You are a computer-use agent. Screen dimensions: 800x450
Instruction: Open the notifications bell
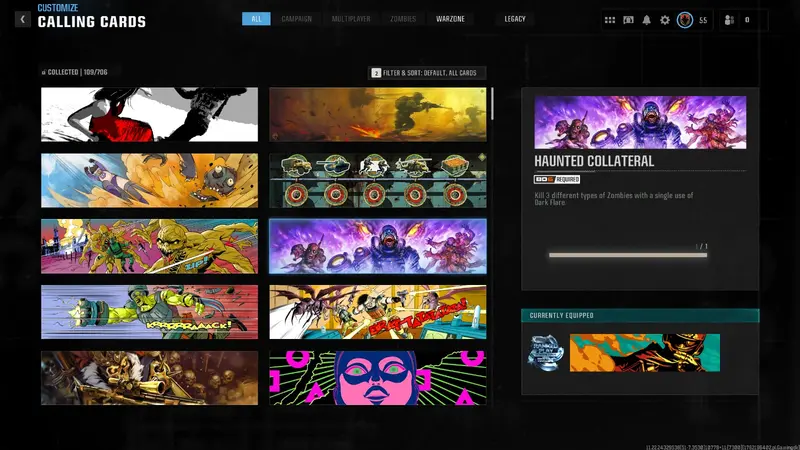point(646,19)
